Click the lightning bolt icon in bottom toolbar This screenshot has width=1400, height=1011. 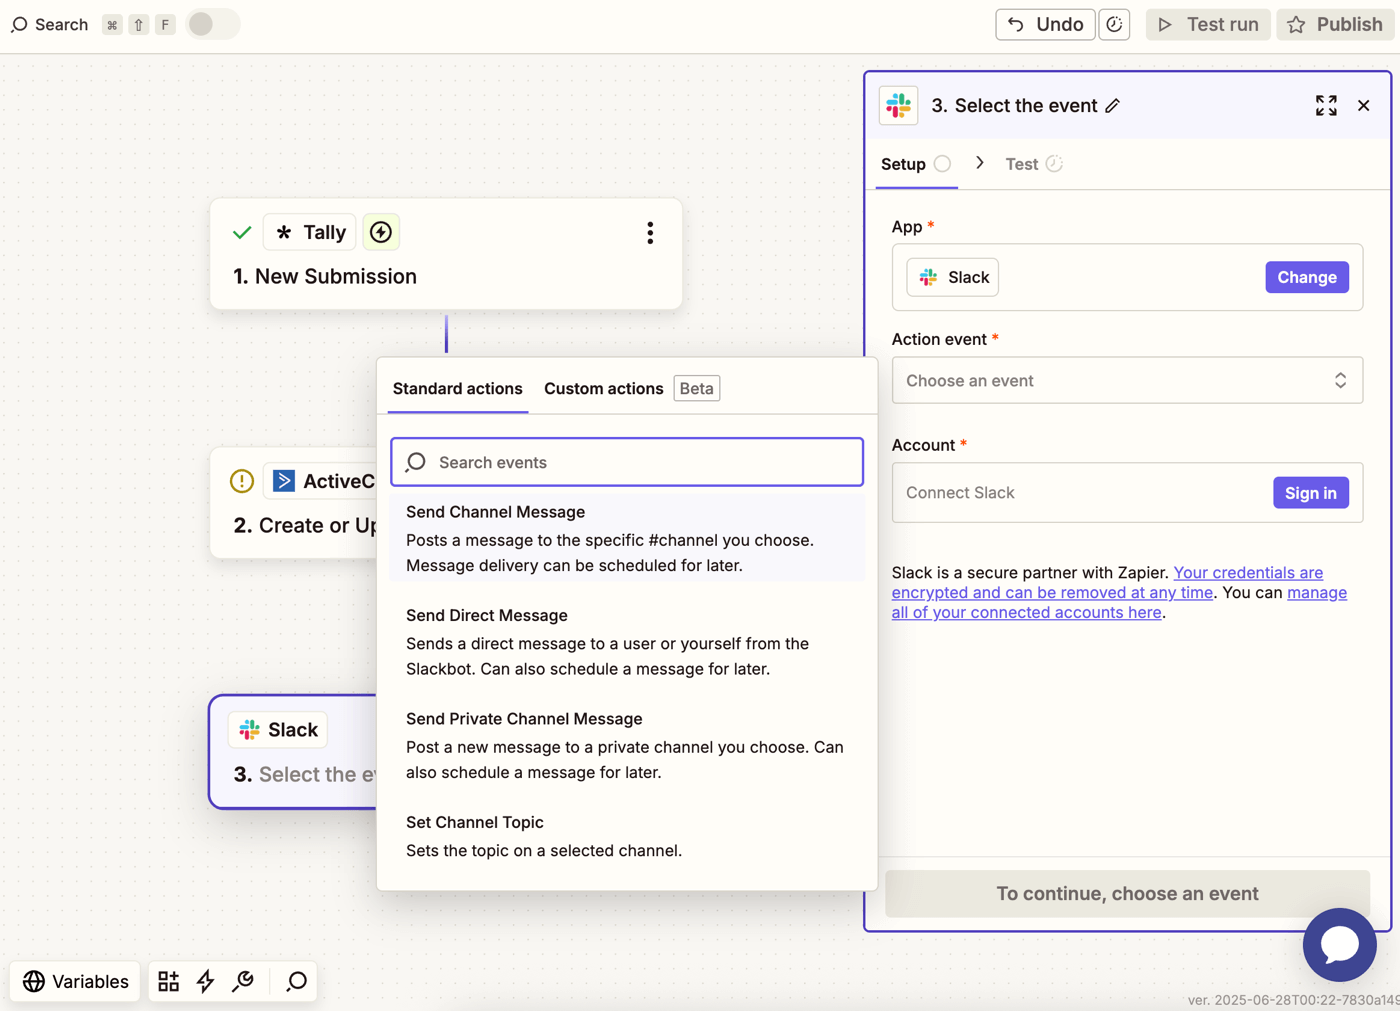206,982
